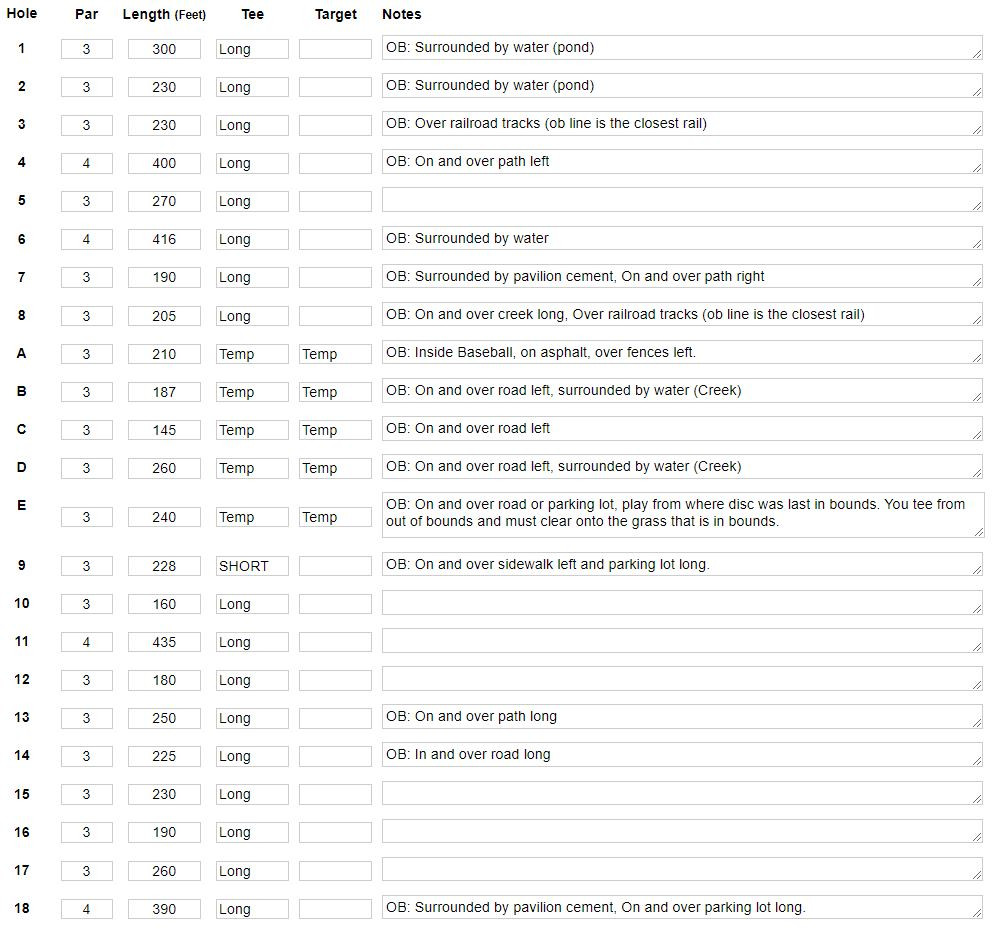
Task: Select the Par field for hole 18
Action: point(86,909)
